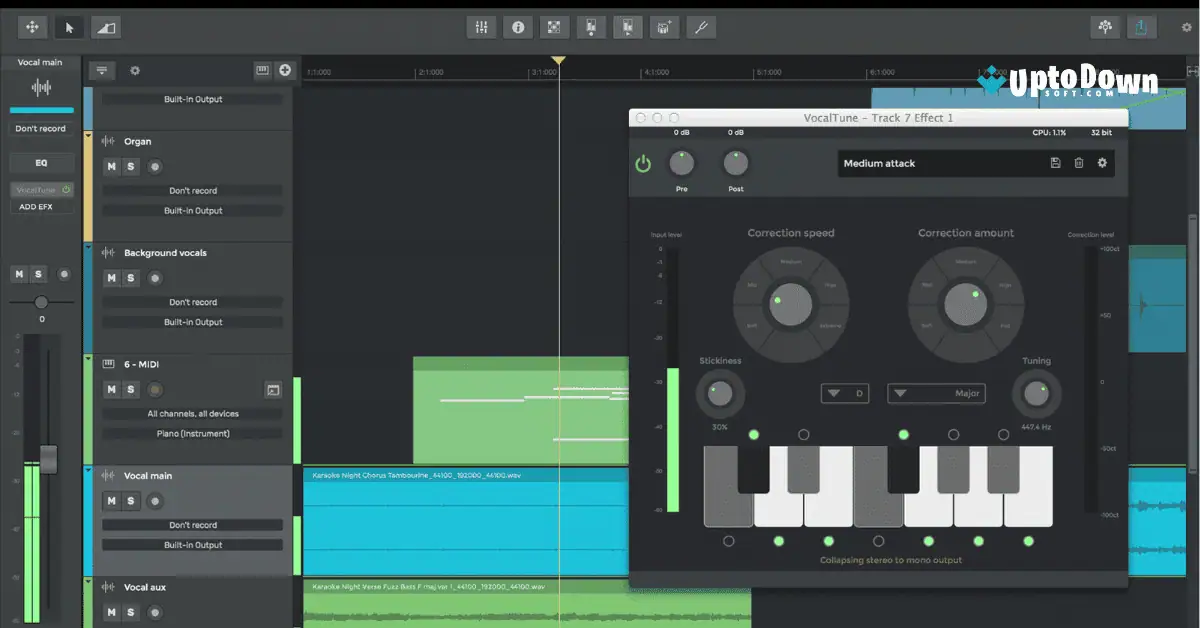The image size is (1200, 628).
Task: Open the metronome grid icon in the toolbar
Action: [554, 27]
